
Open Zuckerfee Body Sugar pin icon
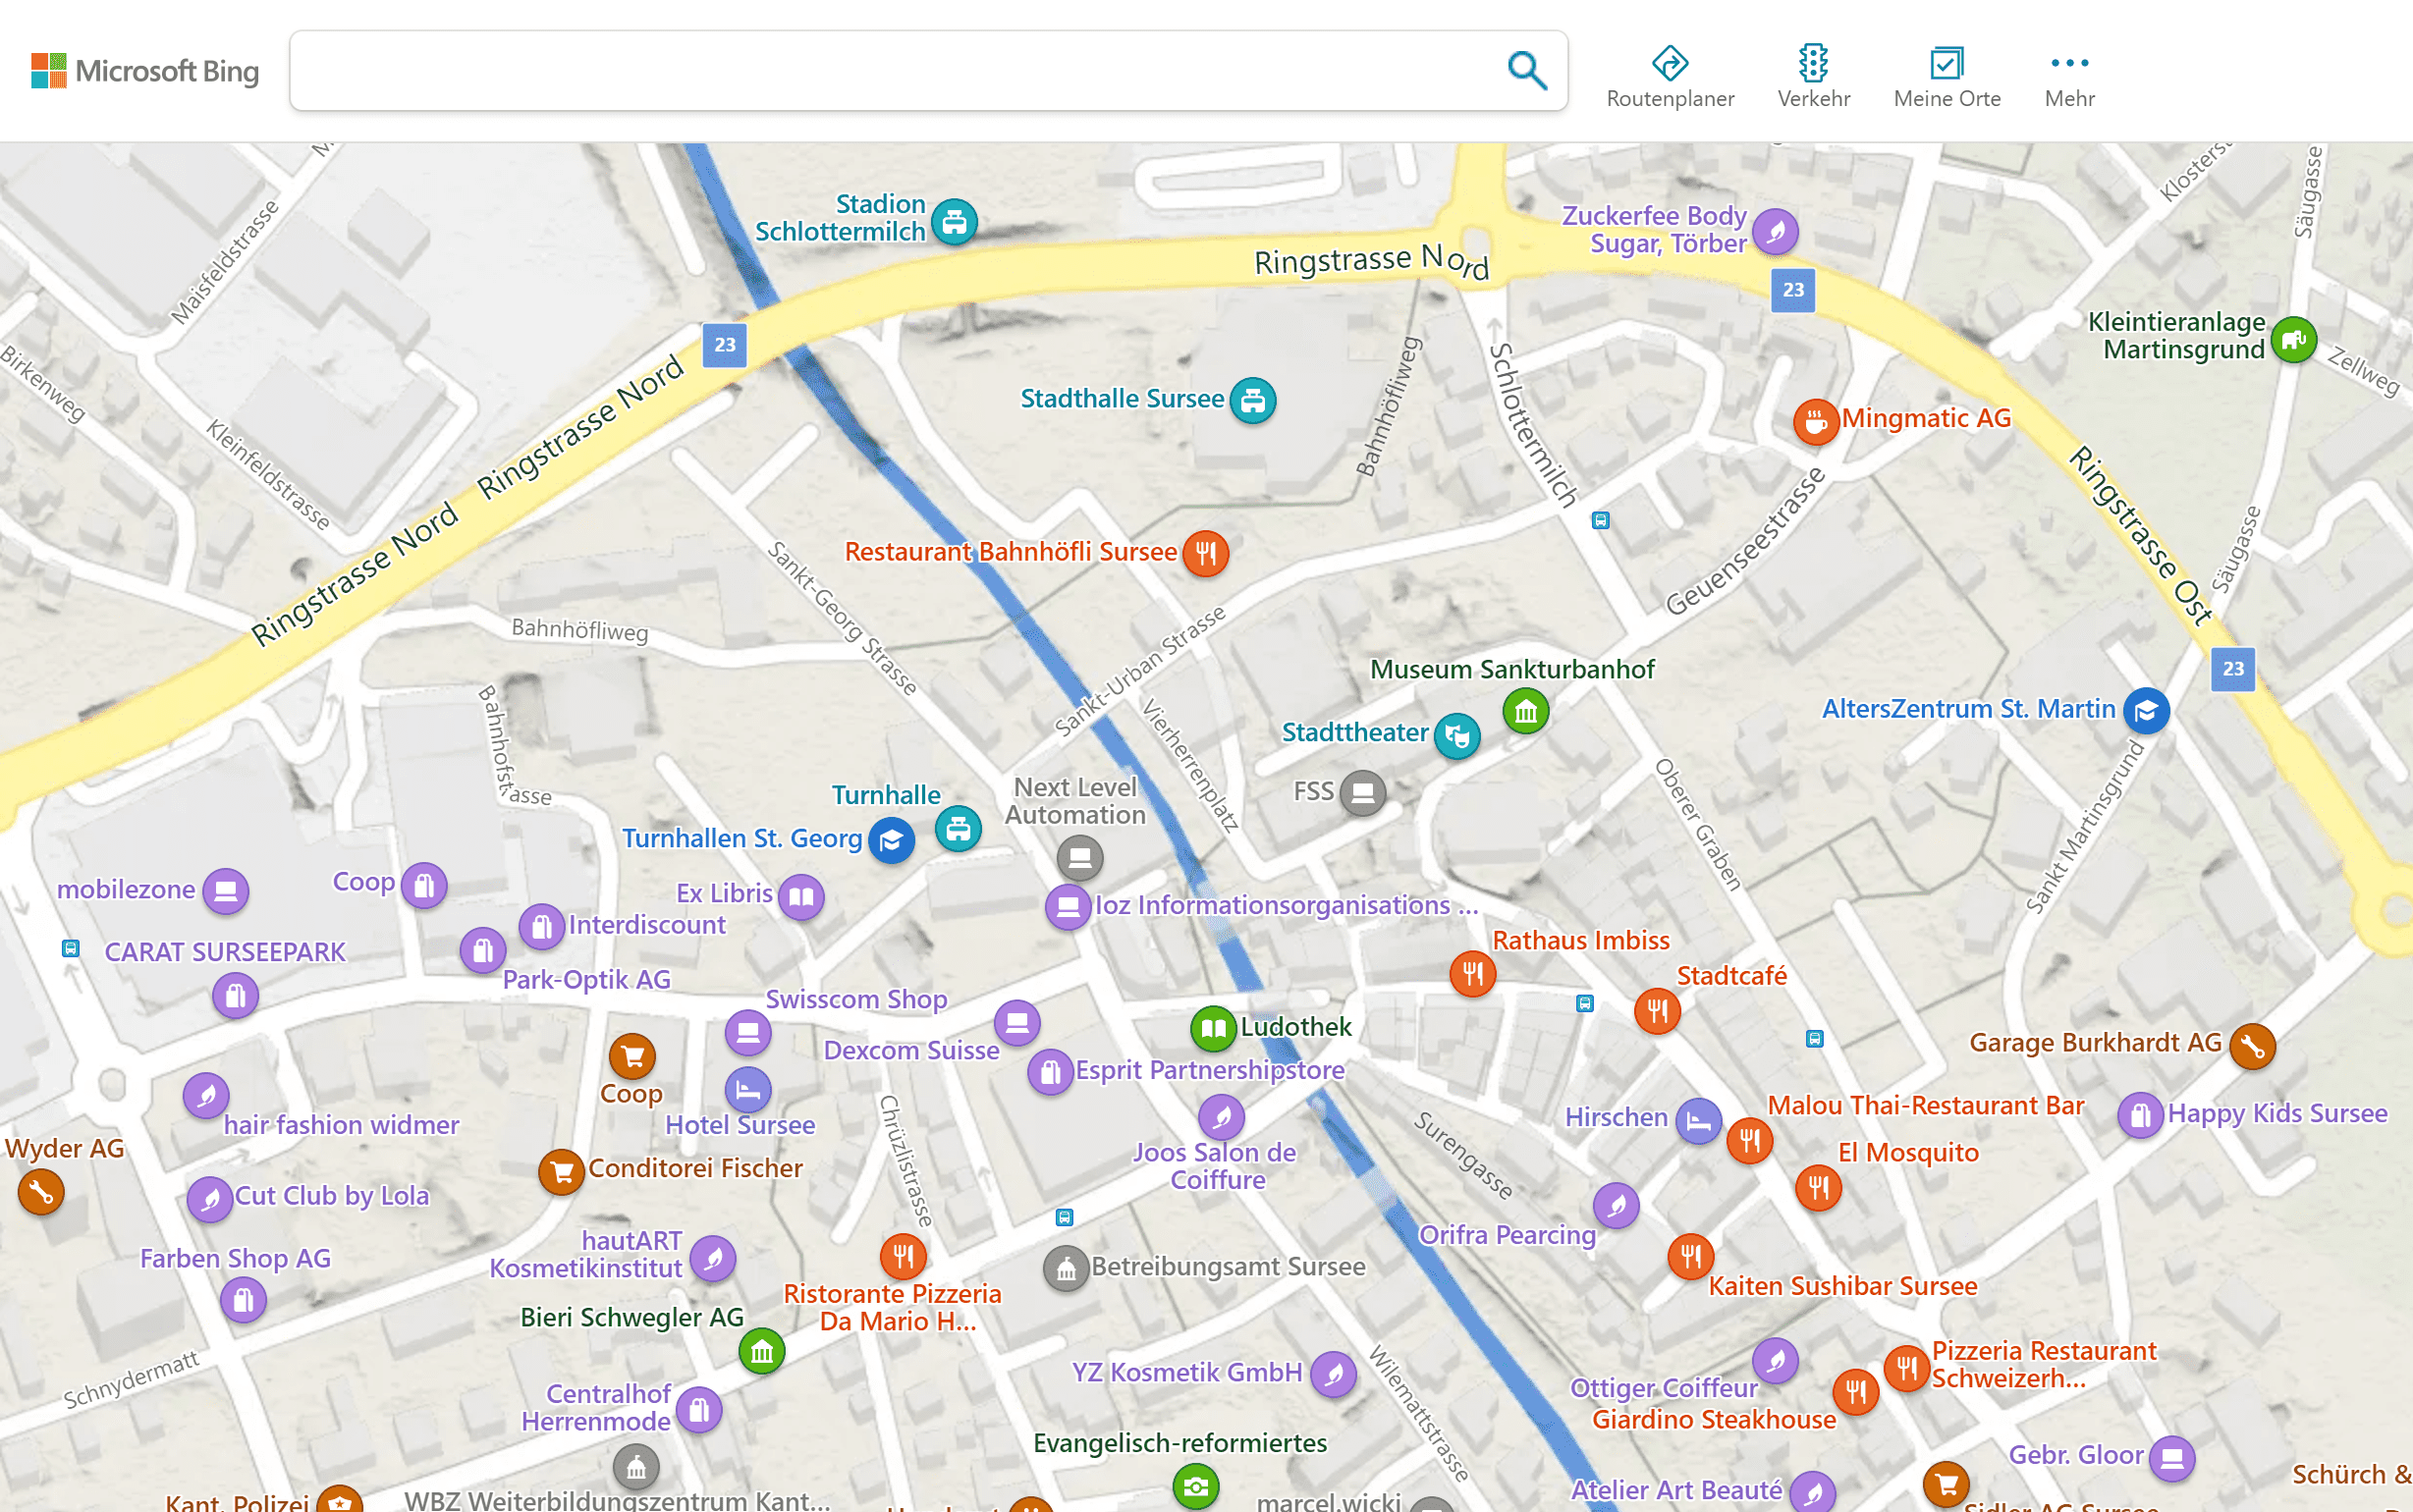click(x=1775, y=232)
